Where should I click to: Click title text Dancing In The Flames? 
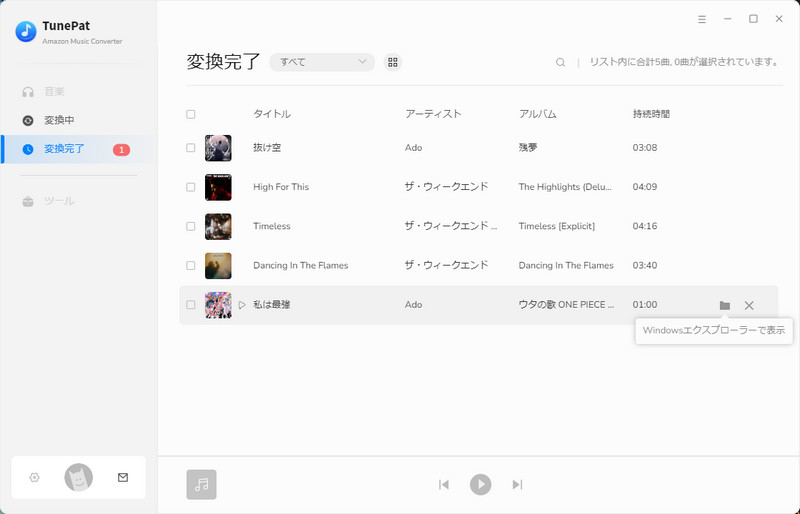coord(301,265)
